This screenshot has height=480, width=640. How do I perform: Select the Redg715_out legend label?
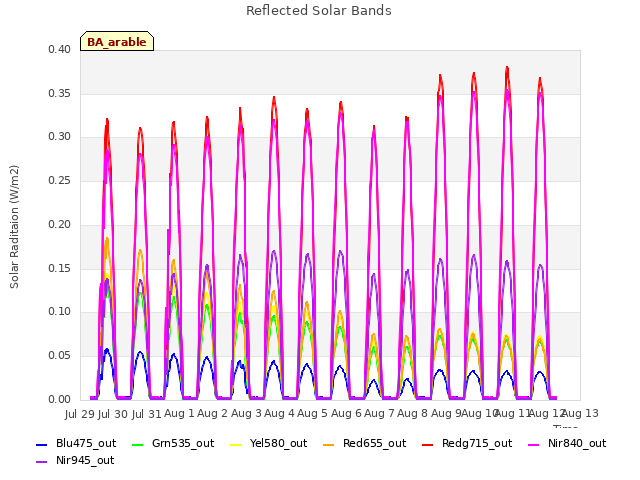[477, 444]
